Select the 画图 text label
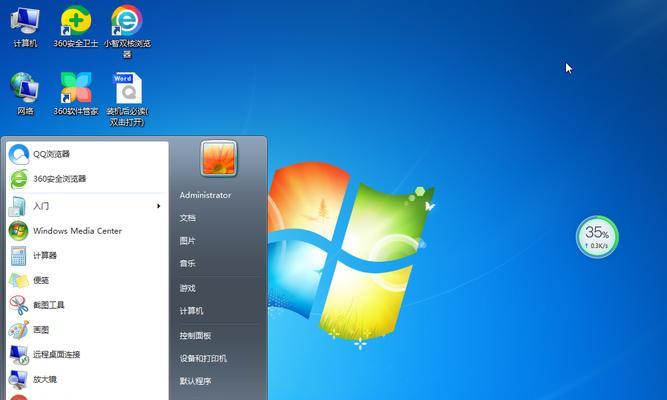Image resolution: width=667 pixels, height=400 pixels. pos(41,330)
